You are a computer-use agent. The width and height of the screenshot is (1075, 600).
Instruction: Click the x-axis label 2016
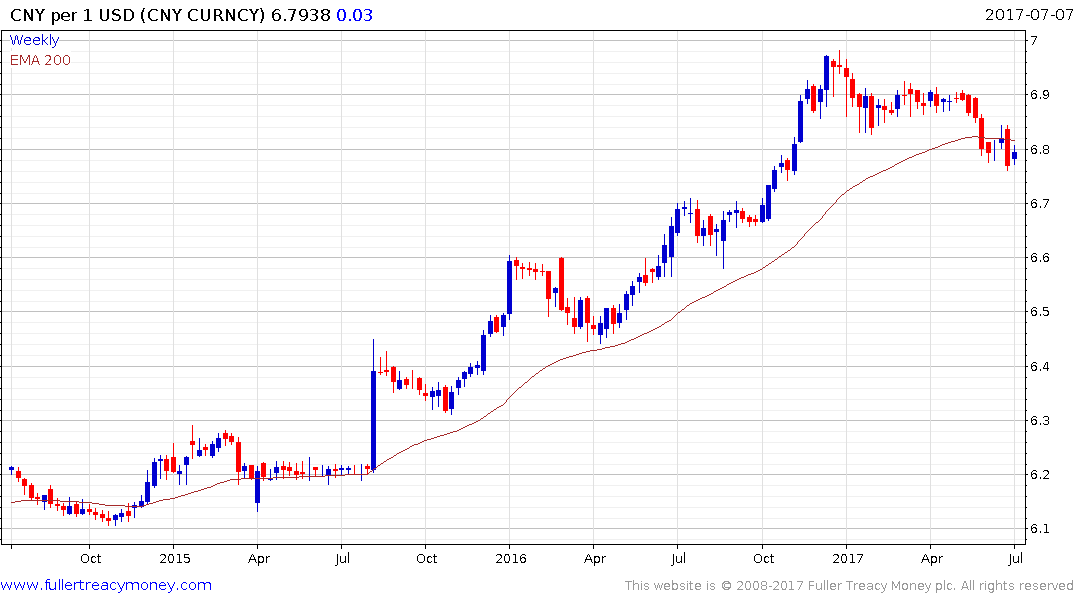(x=511, y=558)
